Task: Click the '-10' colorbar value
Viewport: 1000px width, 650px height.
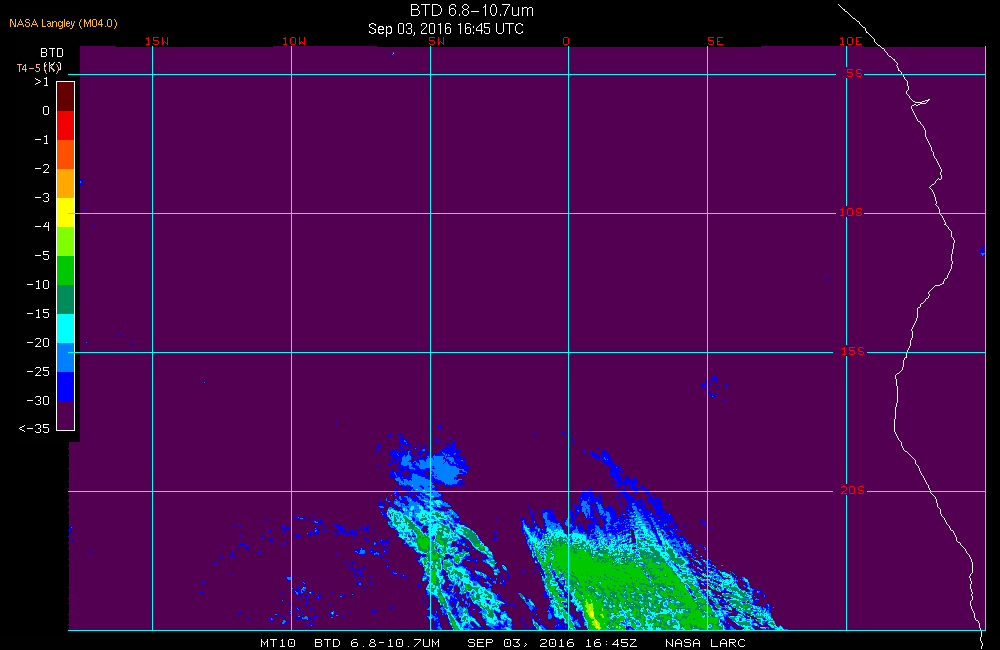Action: pyautogui.click(x=38, y=284)
